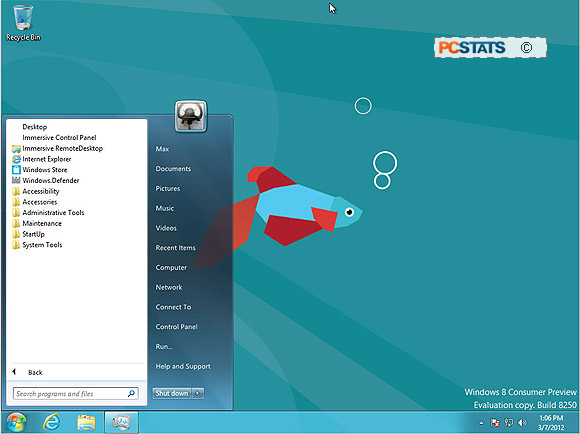Click the Start orb button
580x434 pixels.
click(16, 422)
